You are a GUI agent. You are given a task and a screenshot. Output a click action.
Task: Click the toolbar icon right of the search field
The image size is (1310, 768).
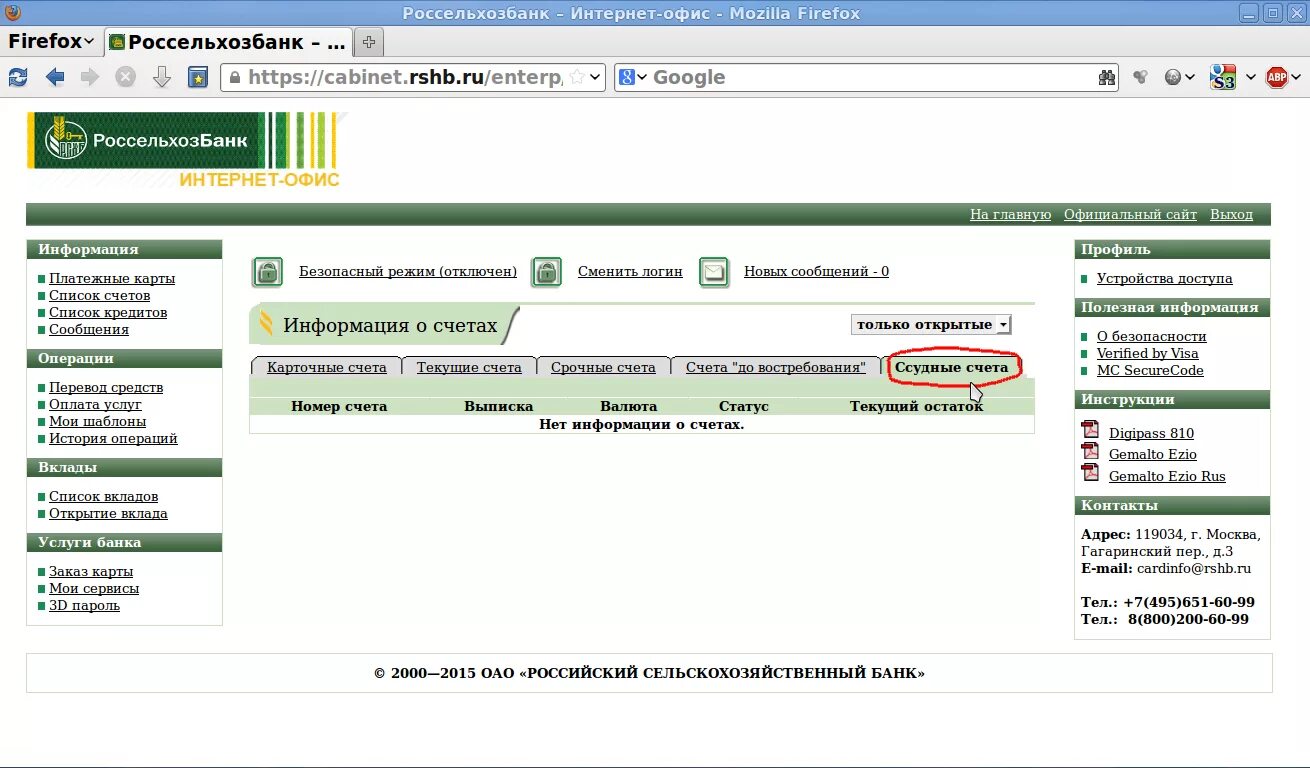point(1140,77)
